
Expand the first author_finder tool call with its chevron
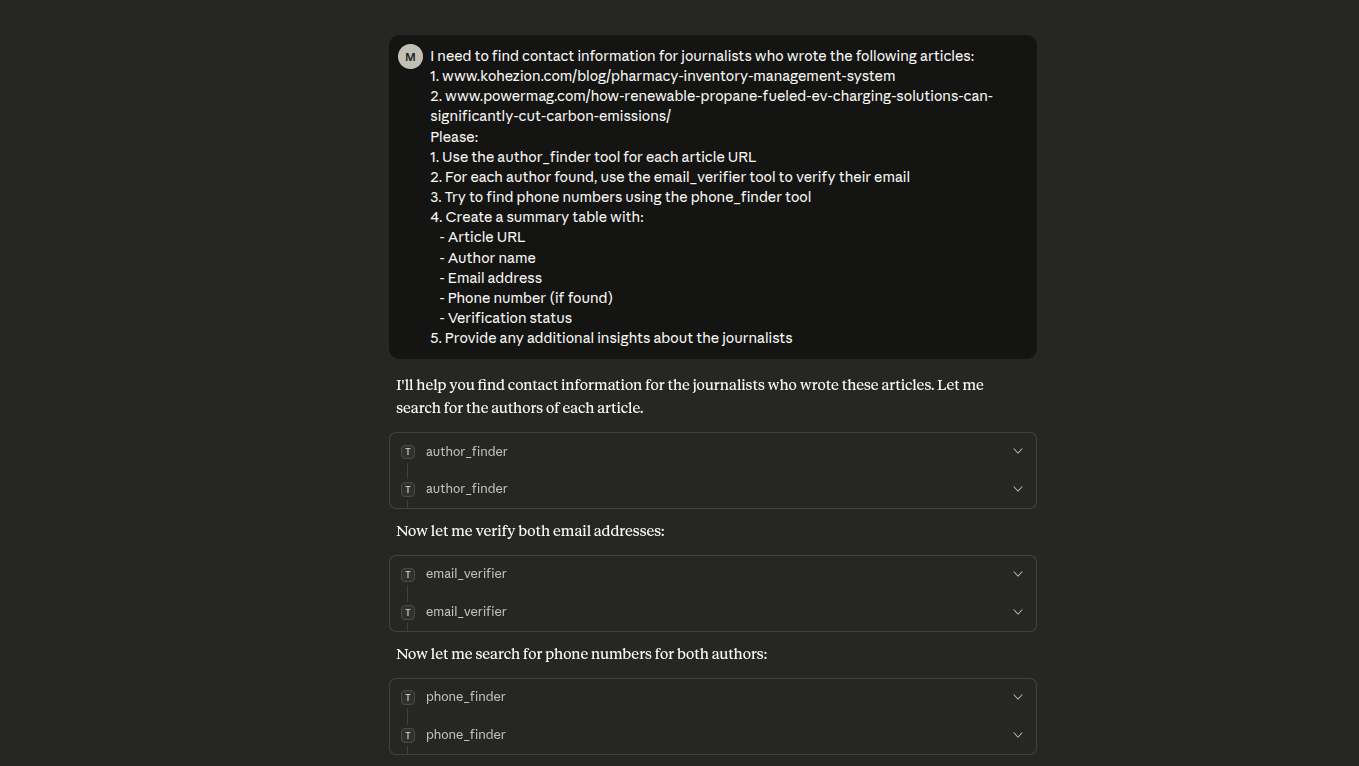[1017, 450]
